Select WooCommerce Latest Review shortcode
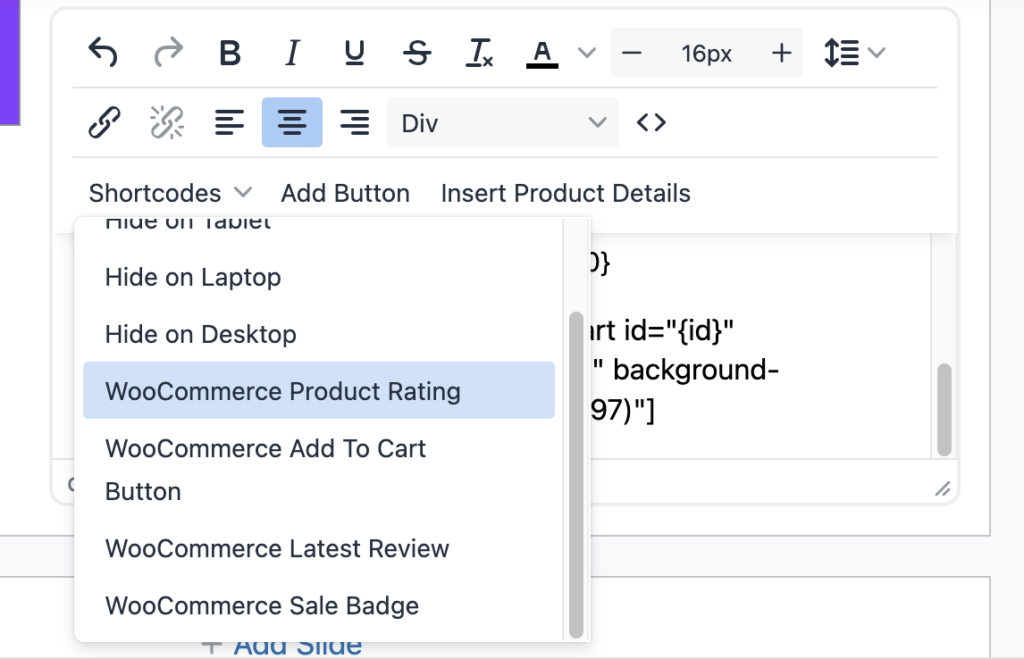Image resolution: width=1024 pixels, height=659 pixels. [x=276, y=548]
